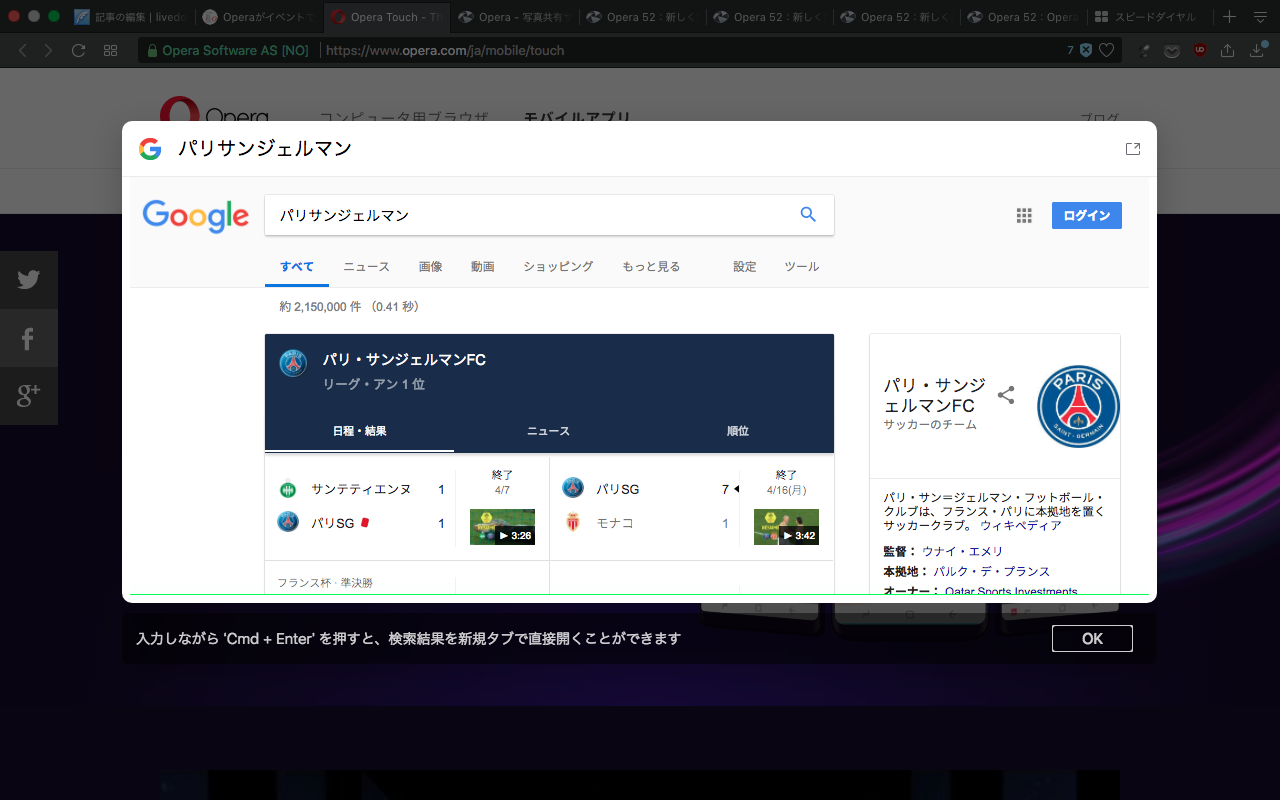1280x800 pixels.
Task: Switch to the ニュース card tab
Action: click(548, 431)
